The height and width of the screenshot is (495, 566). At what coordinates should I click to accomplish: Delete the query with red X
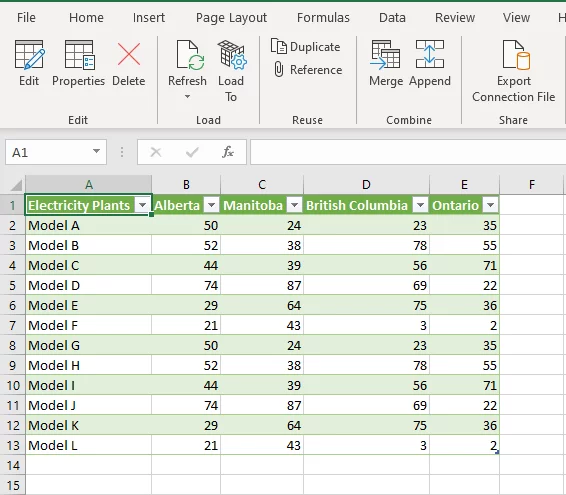[129, 55]
